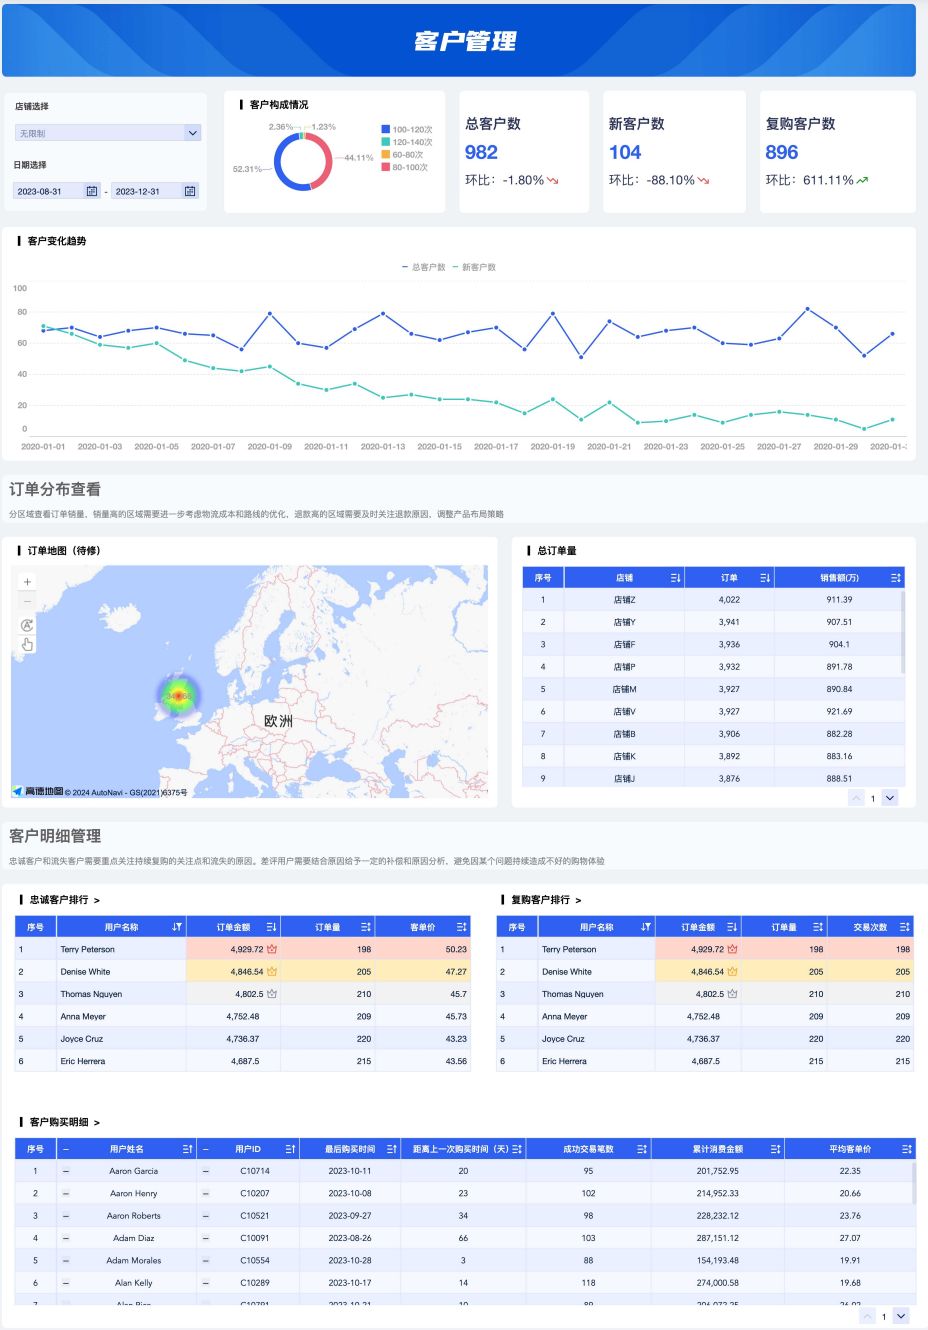The image size is (928, 1330).
Task: Click crown icon beside 4,846.54 in 复购客户排行
Action: (x=732, y=971)
